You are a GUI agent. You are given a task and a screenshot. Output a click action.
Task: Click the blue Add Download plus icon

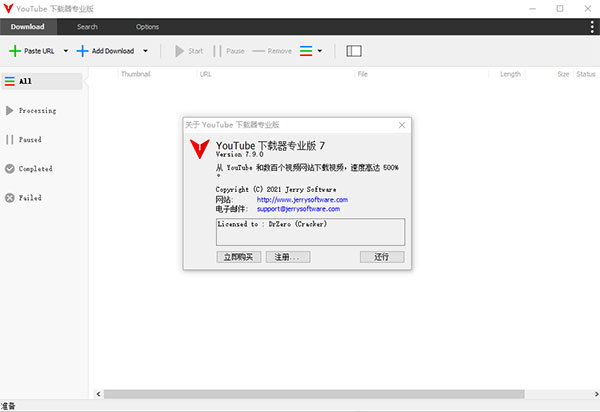[82, 51]
